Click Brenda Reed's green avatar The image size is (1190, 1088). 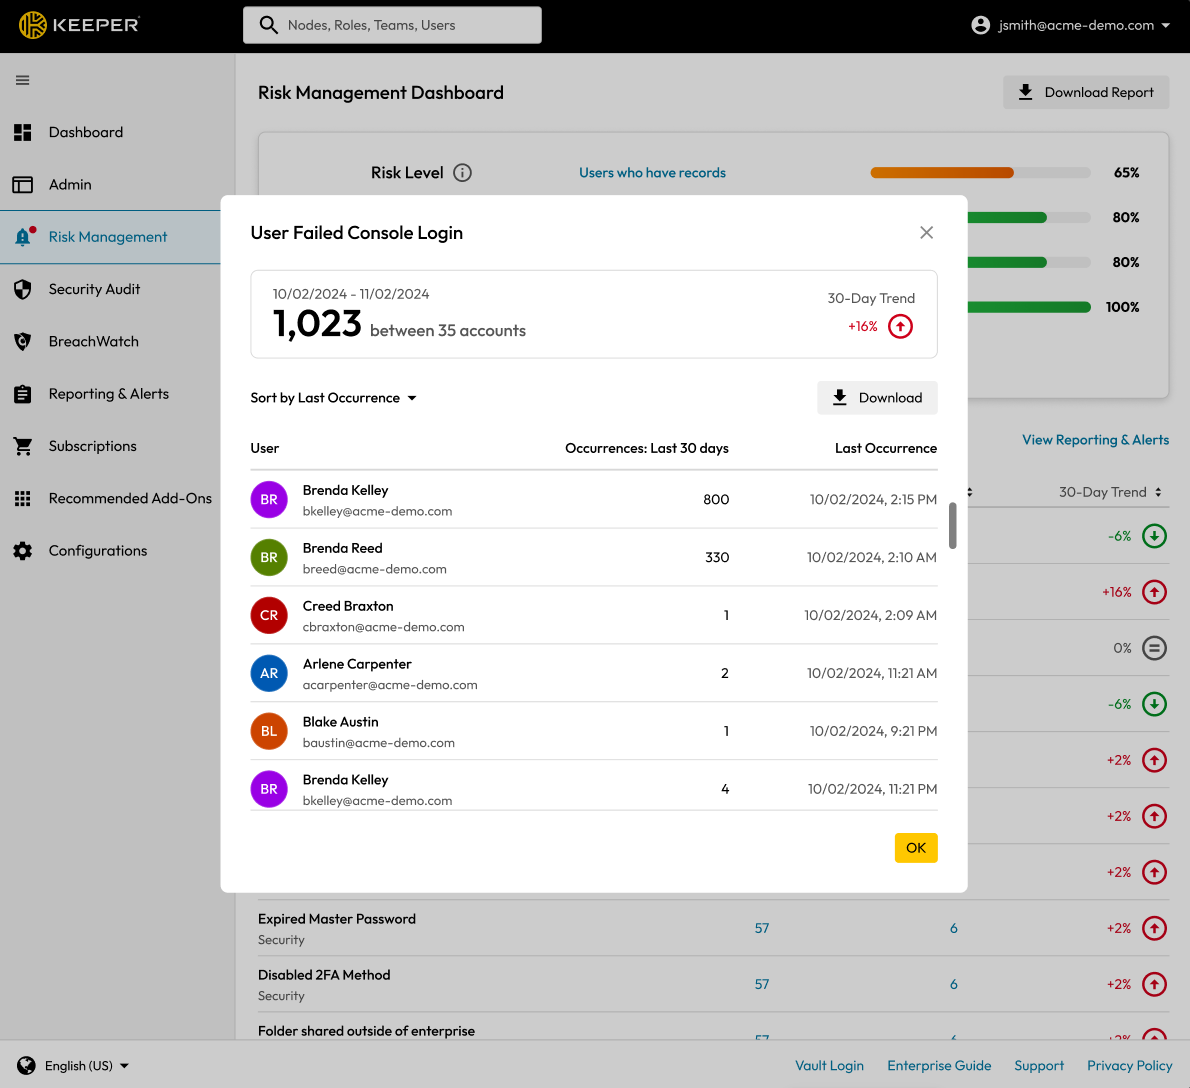pos(269,558)
